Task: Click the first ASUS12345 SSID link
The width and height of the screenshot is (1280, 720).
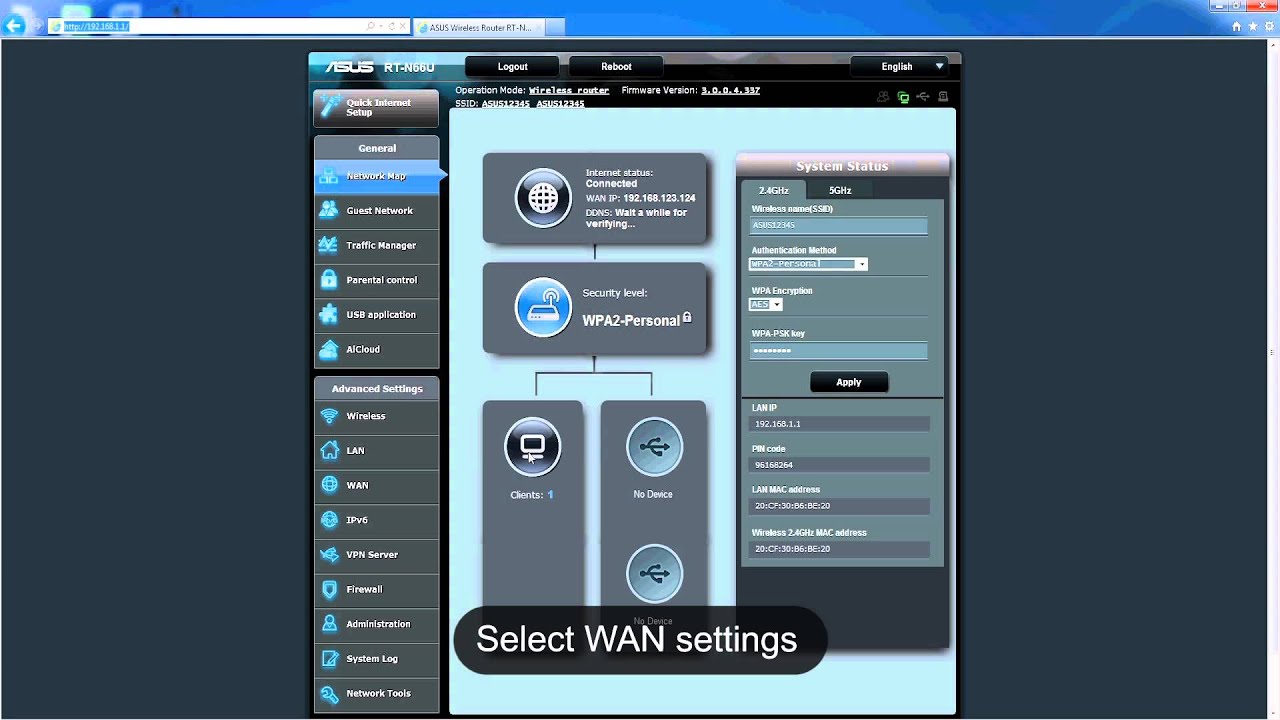Action: pos(506,103)
